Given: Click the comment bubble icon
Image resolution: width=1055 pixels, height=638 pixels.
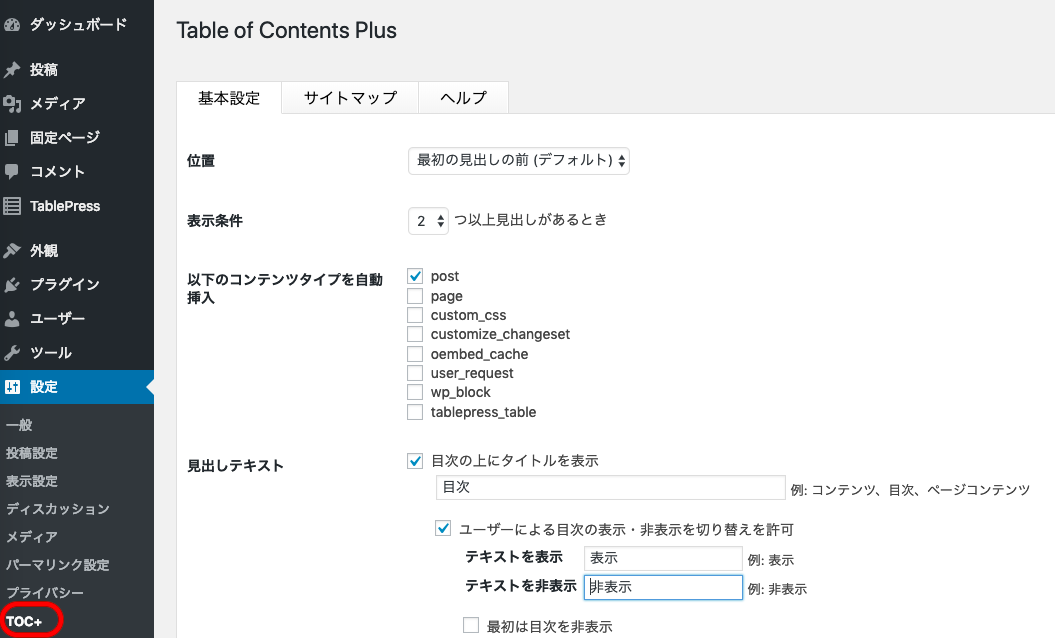Looking at the screenshot, I should pos(12,172).
